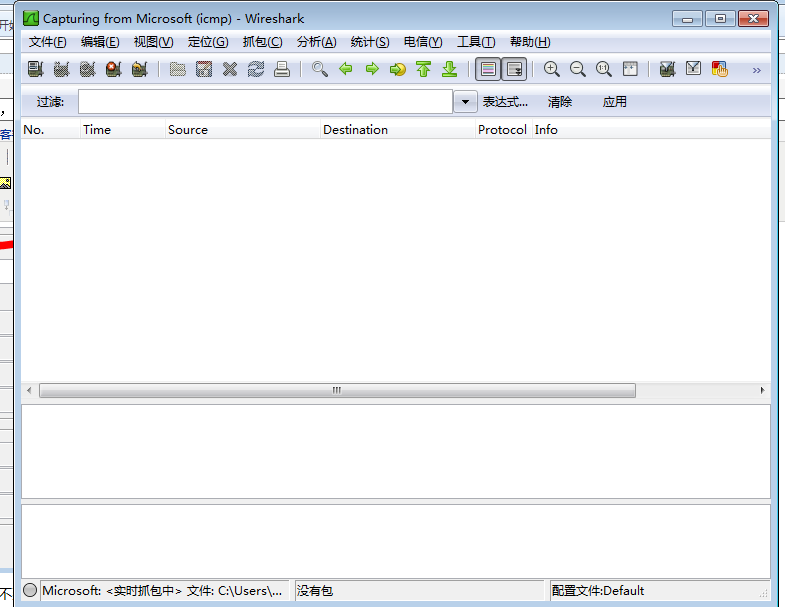The width and height of the screenshot is (785, 607).
Task: Open capture options from the toolbar
Action: 61,69
